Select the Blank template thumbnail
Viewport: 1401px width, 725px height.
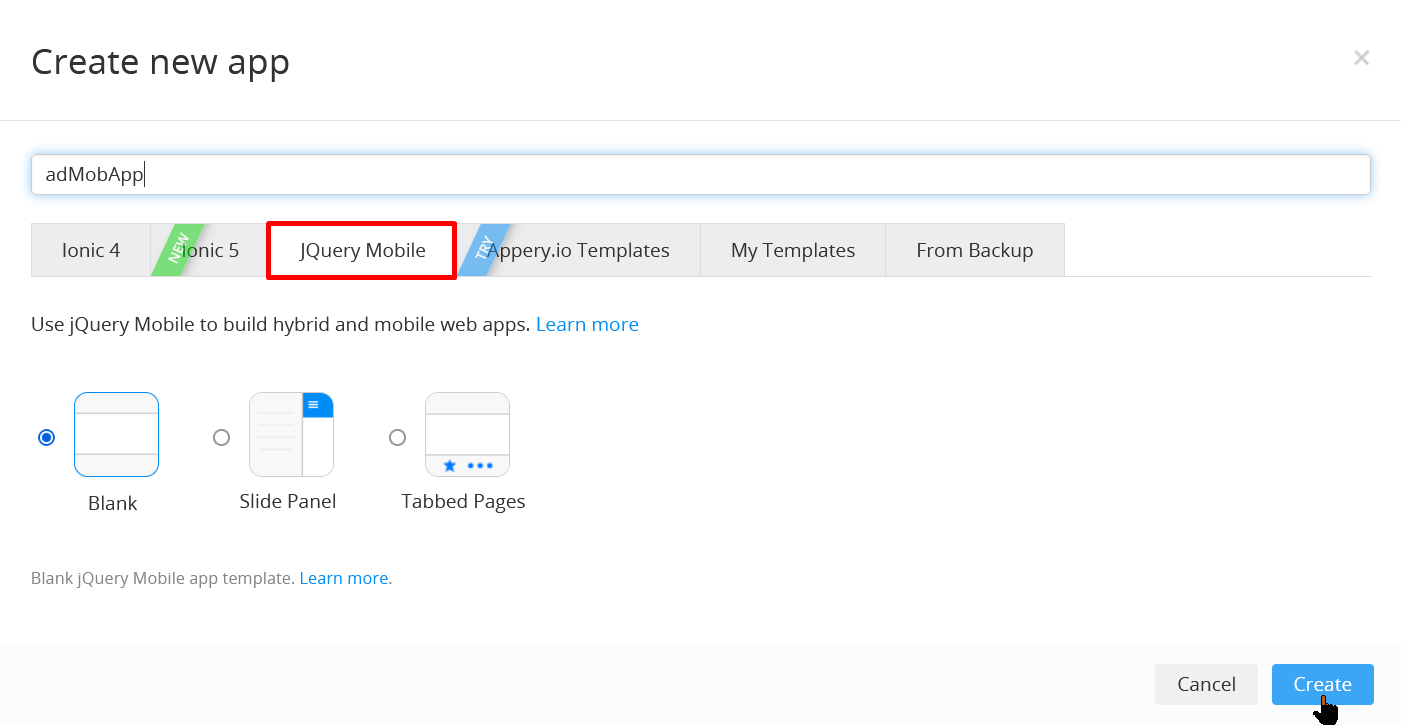coord(116,434)
